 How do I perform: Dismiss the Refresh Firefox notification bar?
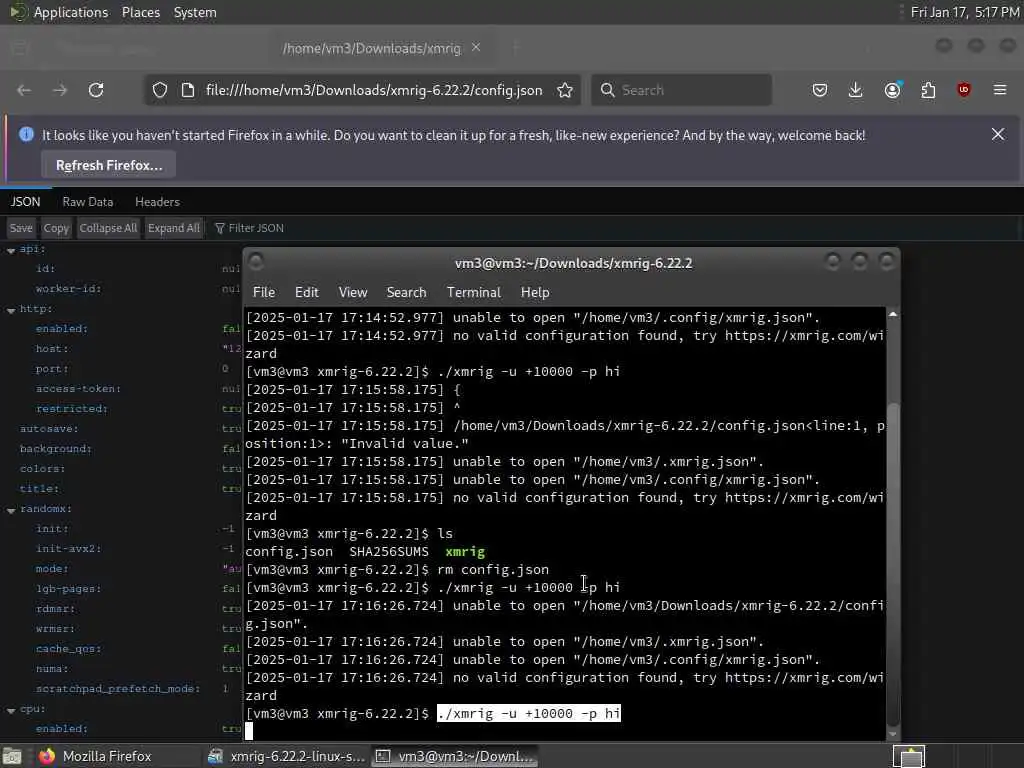click(x=998, y=135)
